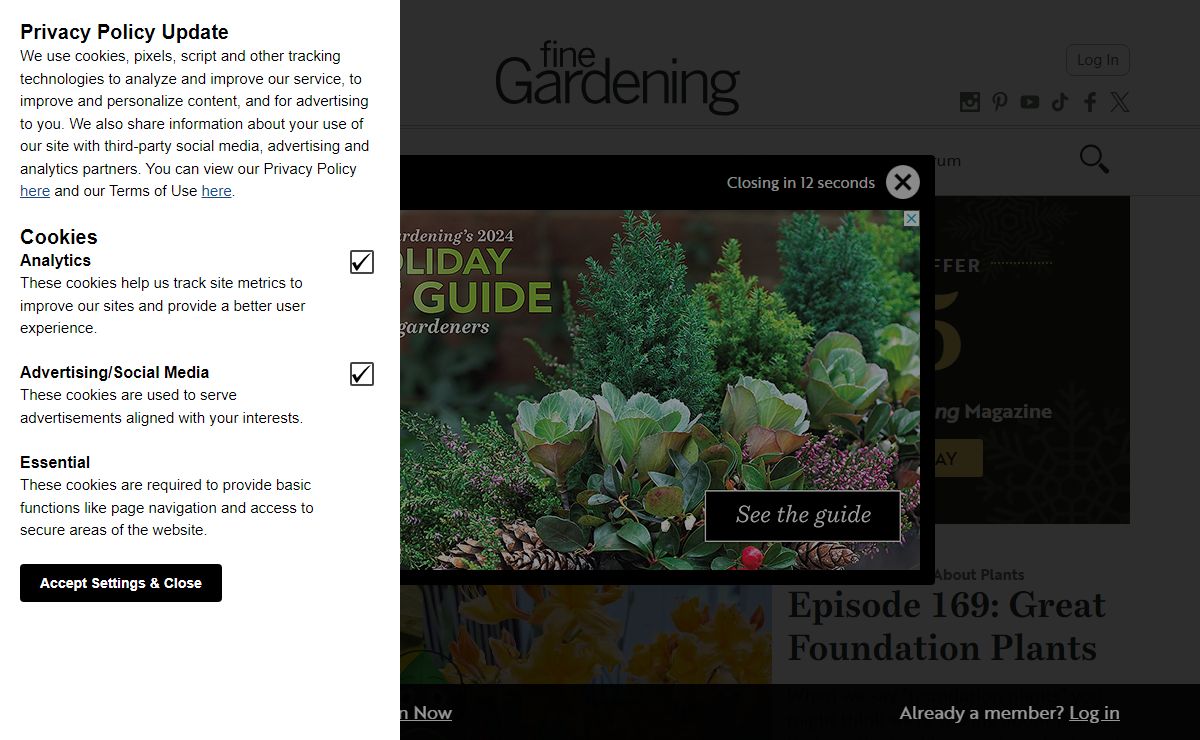Click the AdChoices icon on popup ad
Screen dimensions: 1200x740
coord(911,218)
